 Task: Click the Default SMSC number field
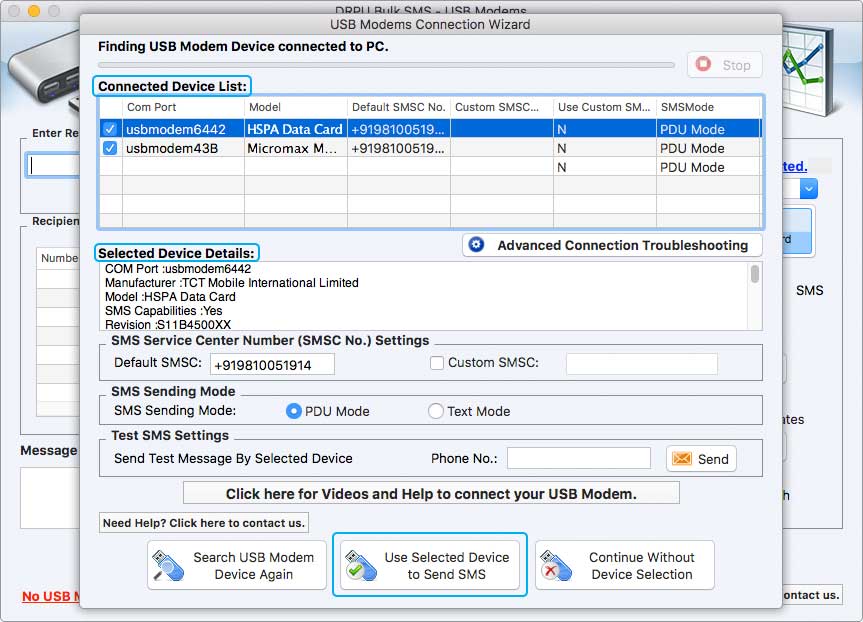[x=272, y=364]
